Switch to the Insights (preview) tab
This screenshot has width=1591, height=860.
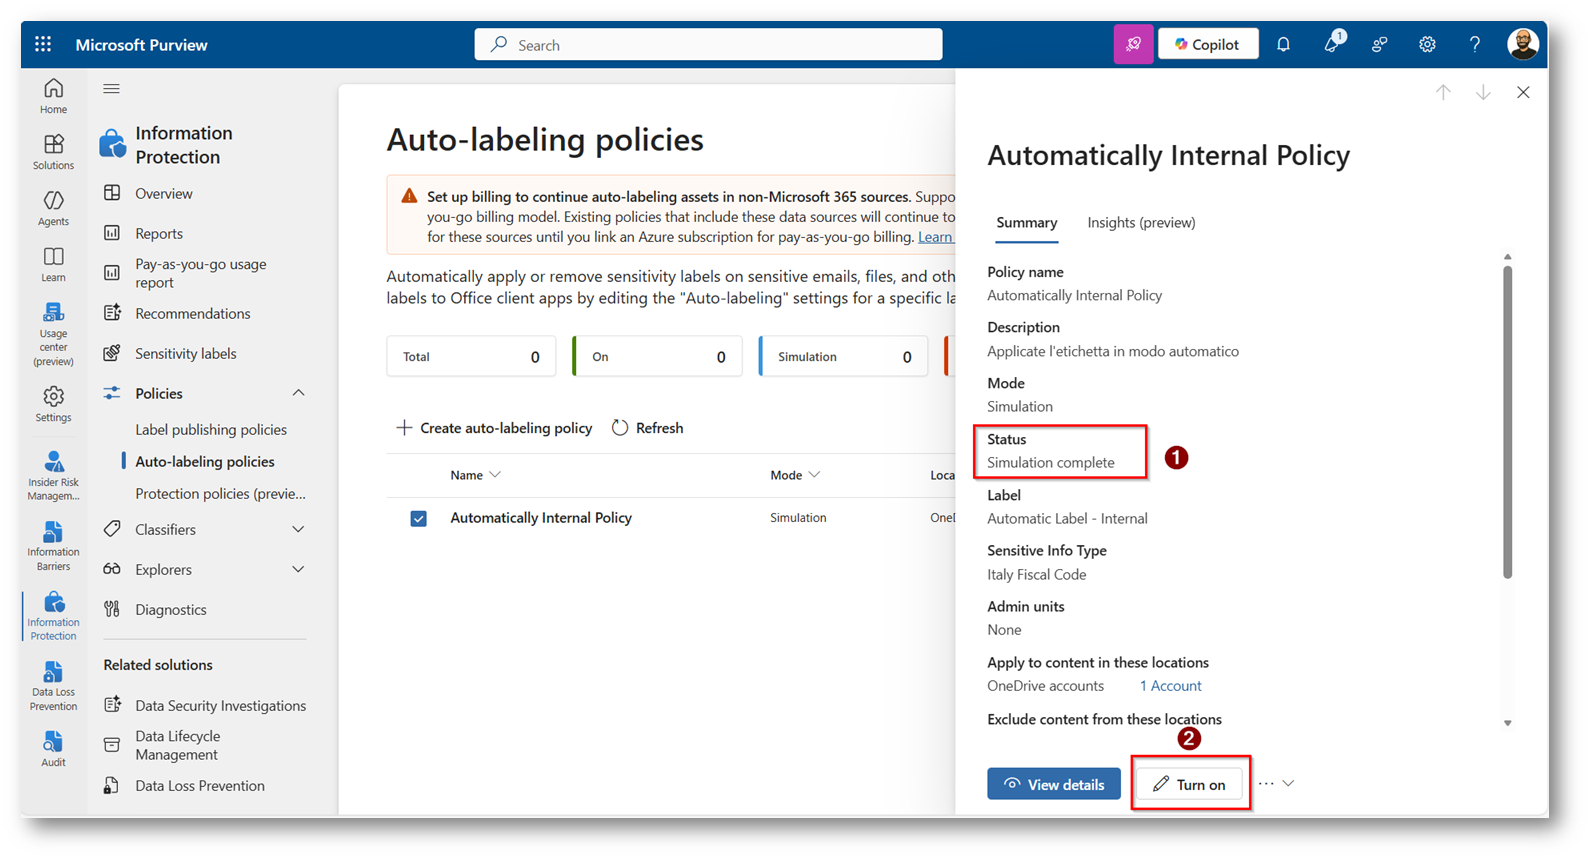1141,222
